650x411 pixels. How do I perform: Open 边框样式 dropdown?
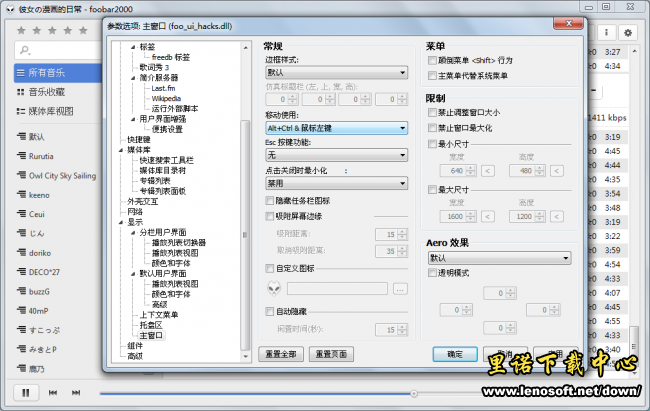pos(336,73)
